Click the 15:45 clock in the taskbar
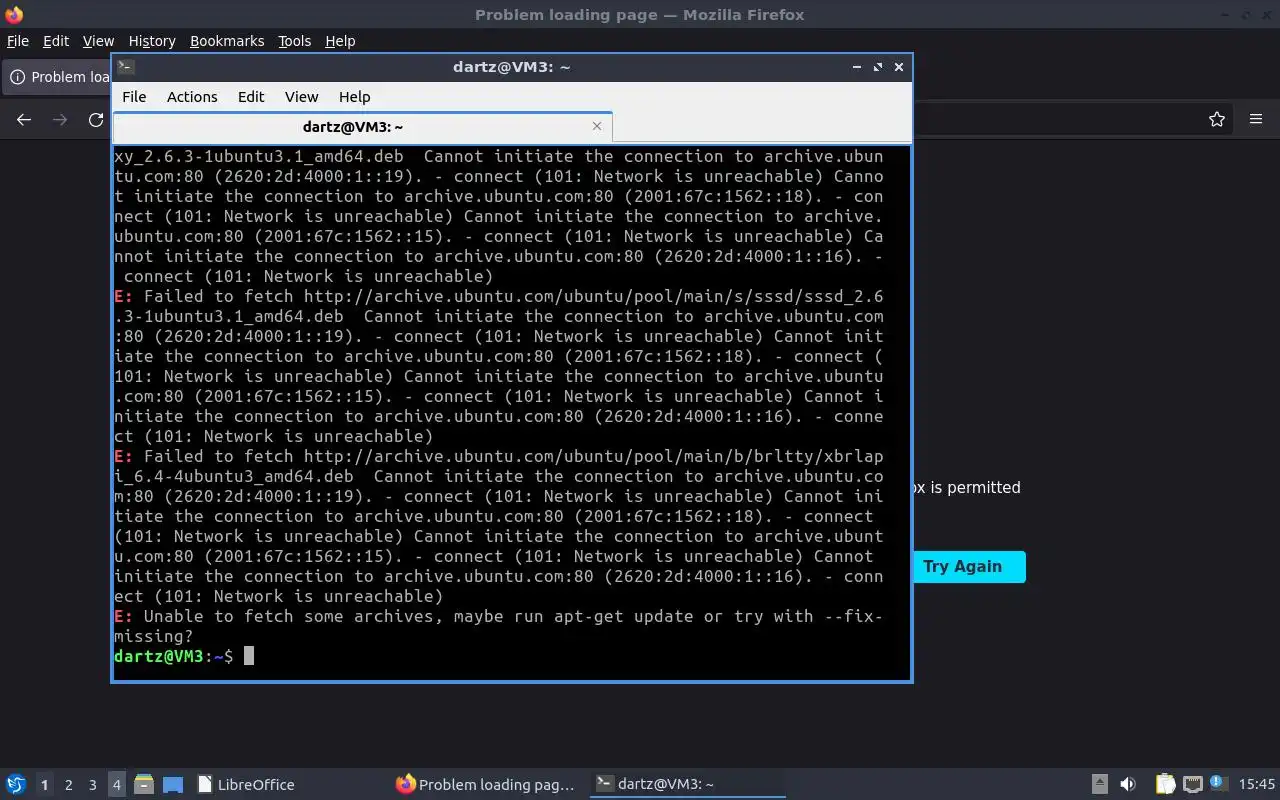This screenshot has width=1280, height=800. click(1257, 785)
